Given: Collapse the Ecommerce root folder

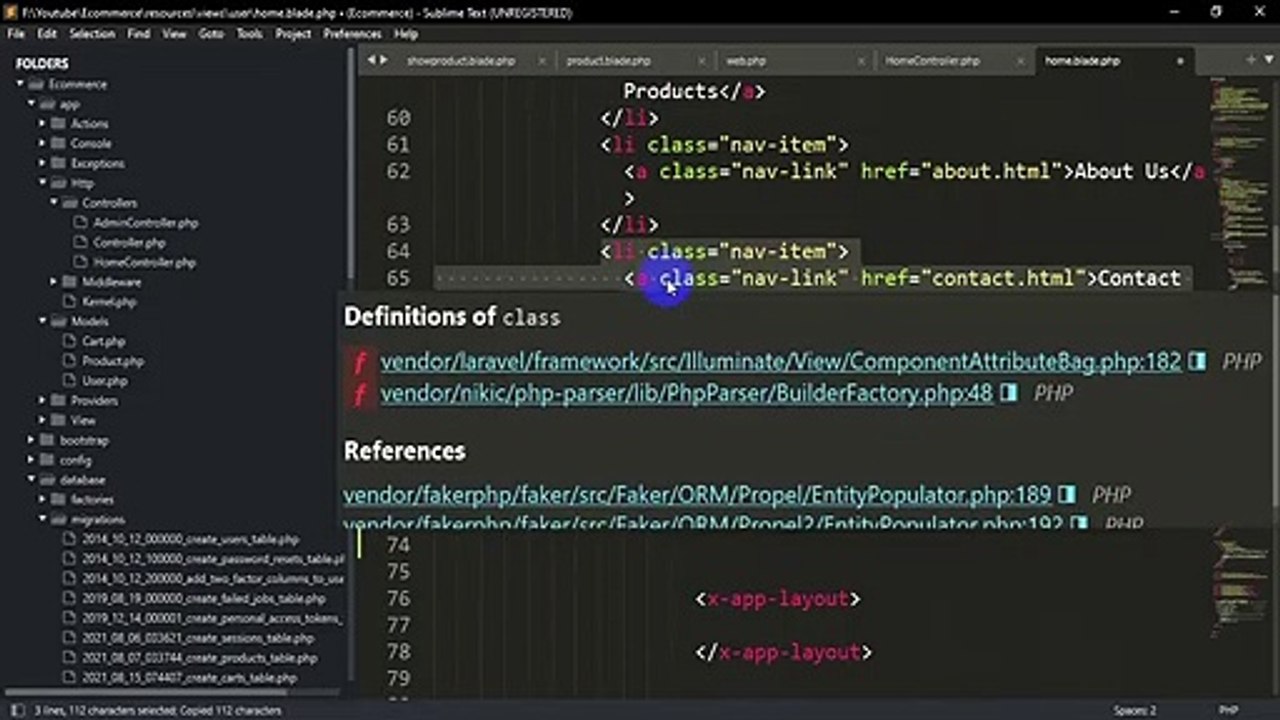Looking at the screenshot, I should (20, 84).
